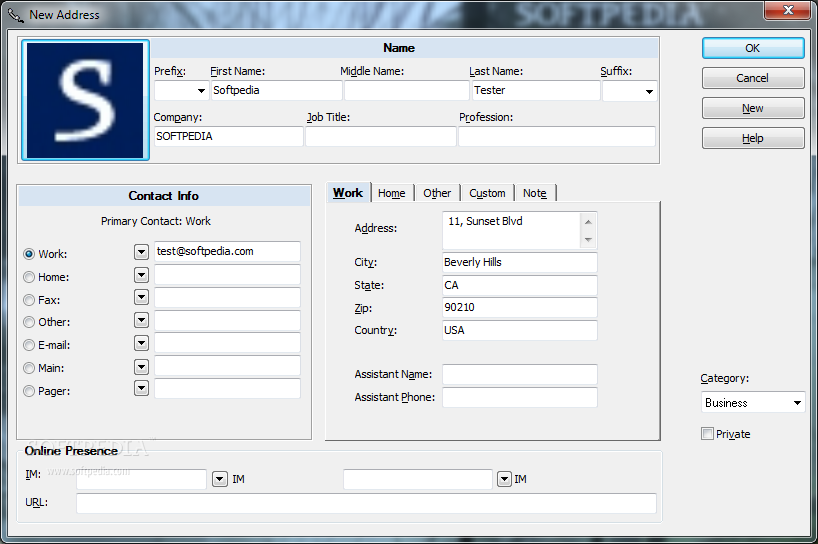The height and width of the screenshot is (544, 818).
Task: Click the contact photo thumbnail with letter S
Action: point(86,100)
